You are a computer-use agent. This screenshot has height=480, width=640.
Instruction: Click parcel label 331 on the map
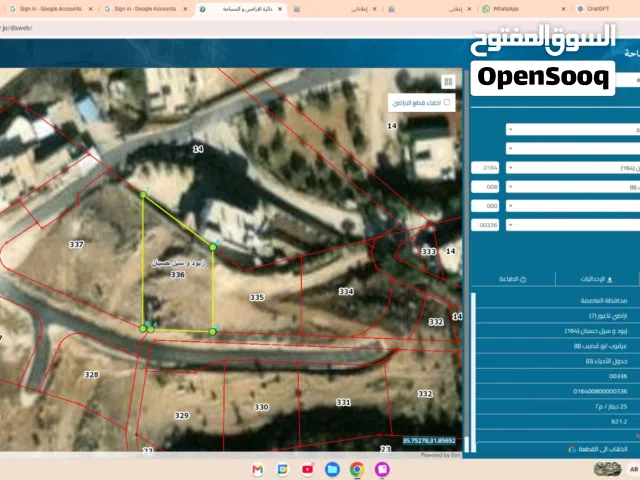[343, 402]
